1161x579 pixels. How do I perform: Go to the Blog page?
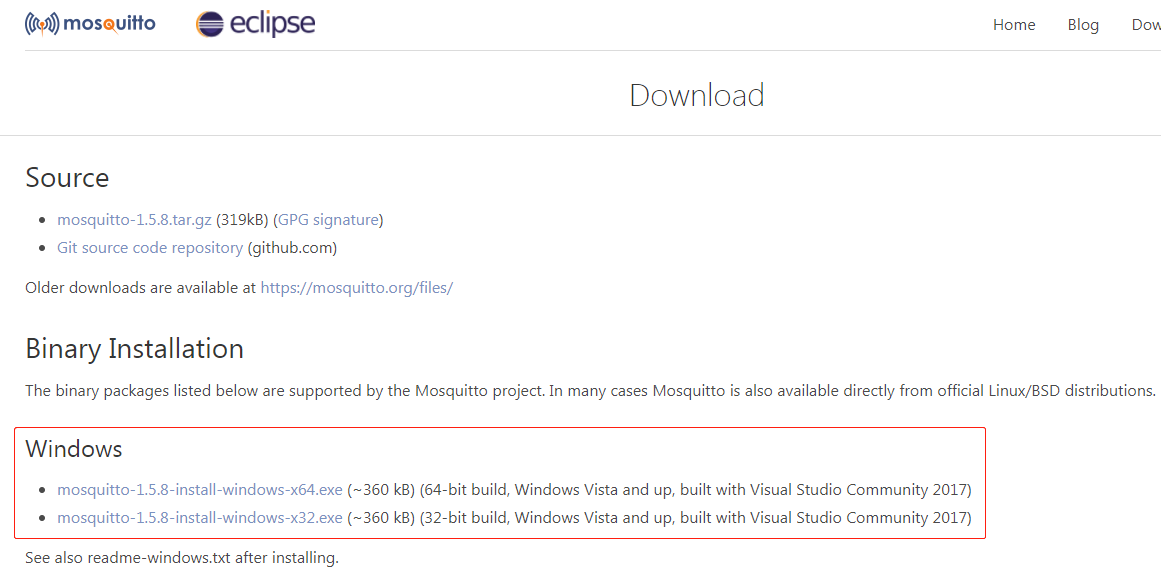point(1083,25)
